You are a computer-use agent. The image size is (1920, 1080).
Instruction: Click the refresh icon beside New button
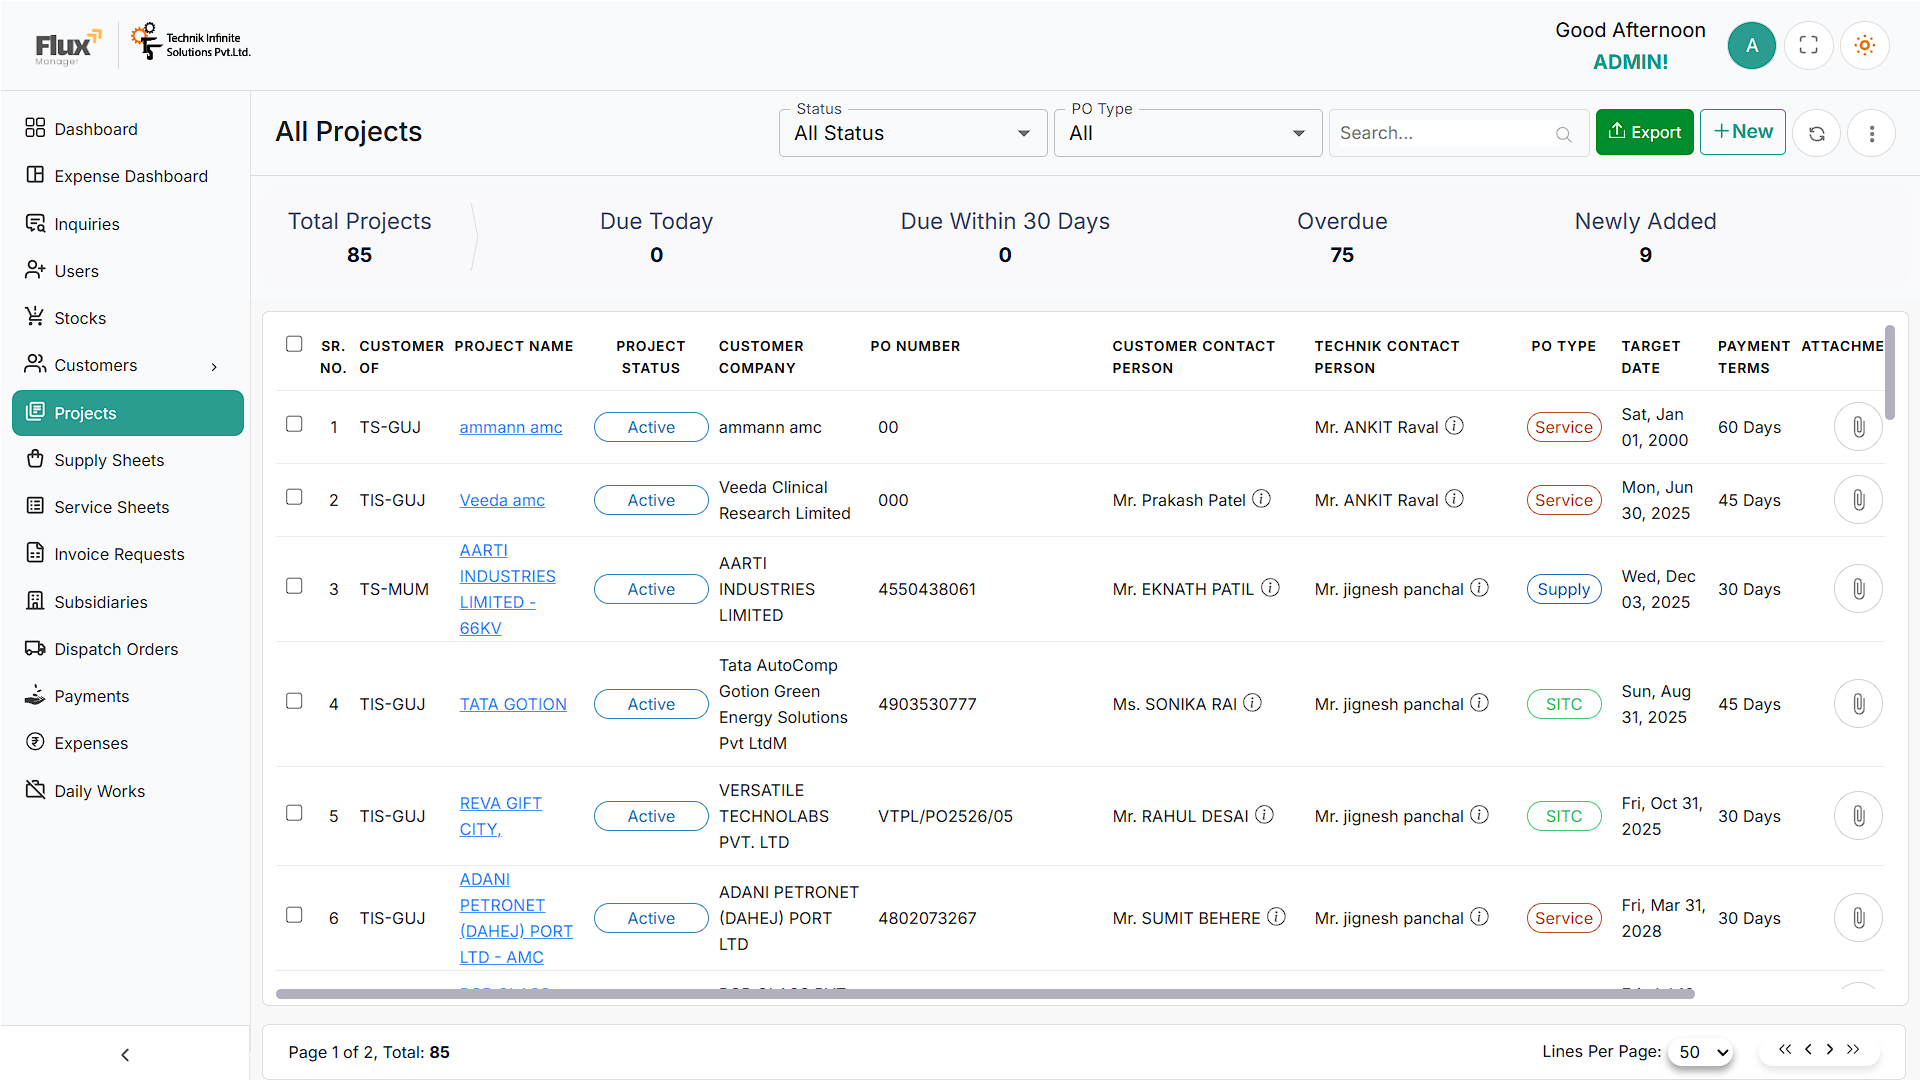(1816, 133)
